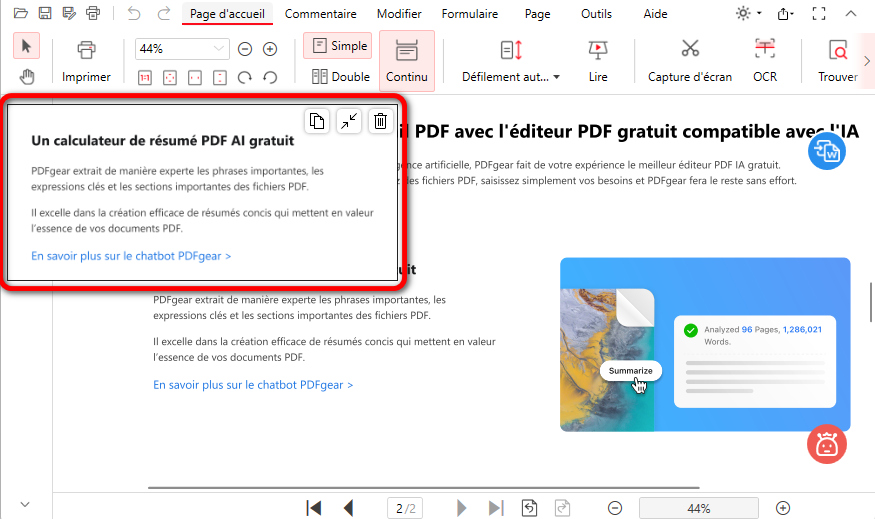Open the Aide tab
Image resolution: width=875 pixels, height=519 pixels.
pos(655,14)
